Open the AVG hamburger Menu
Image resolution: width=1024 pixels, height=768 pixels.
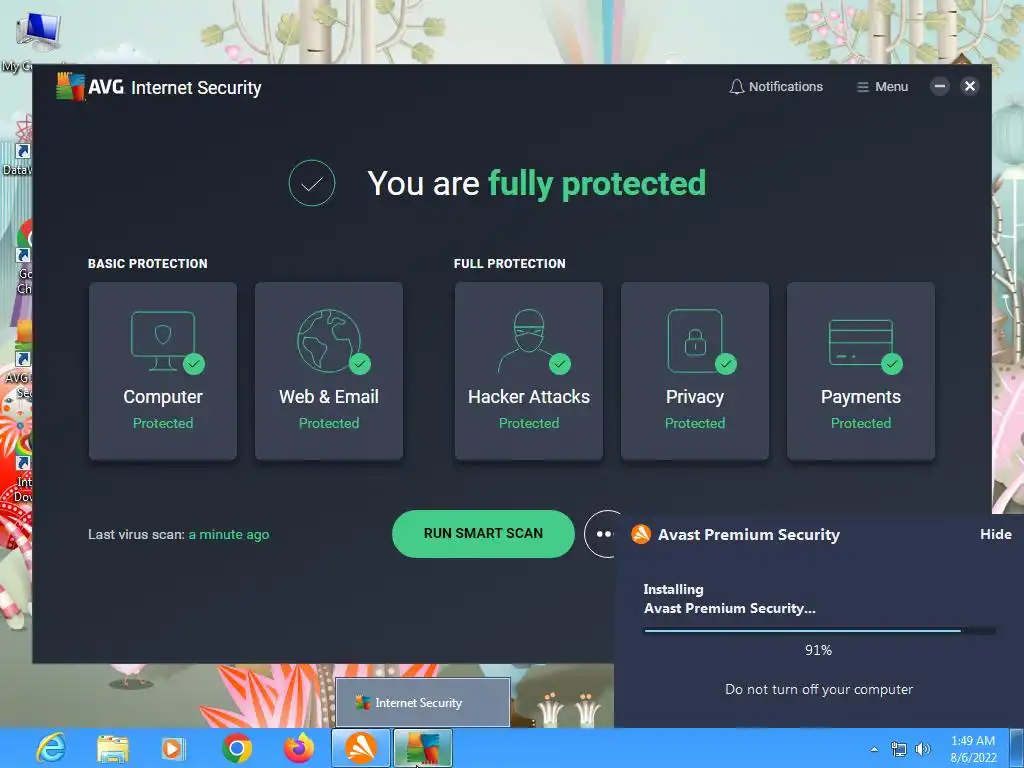click(x=882, y=87)
